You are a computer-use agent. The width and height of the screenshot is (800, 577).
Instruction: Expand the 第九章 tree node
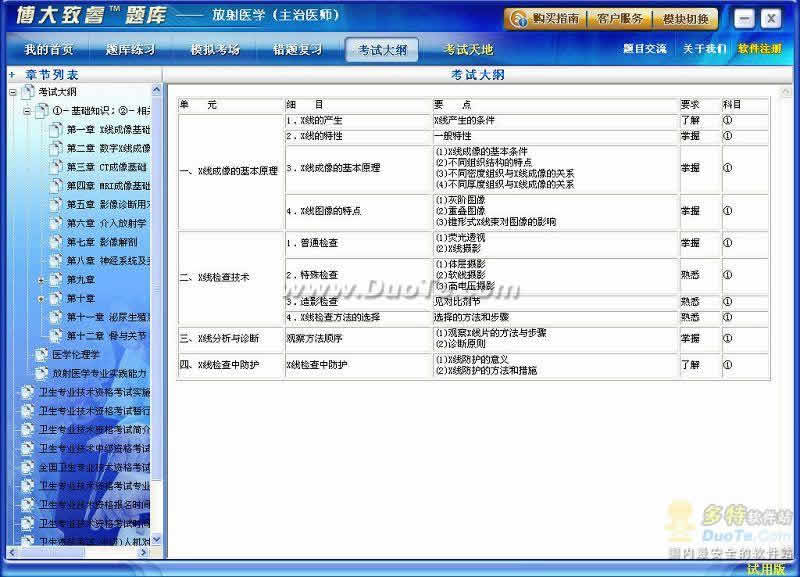tap(41, 279)
